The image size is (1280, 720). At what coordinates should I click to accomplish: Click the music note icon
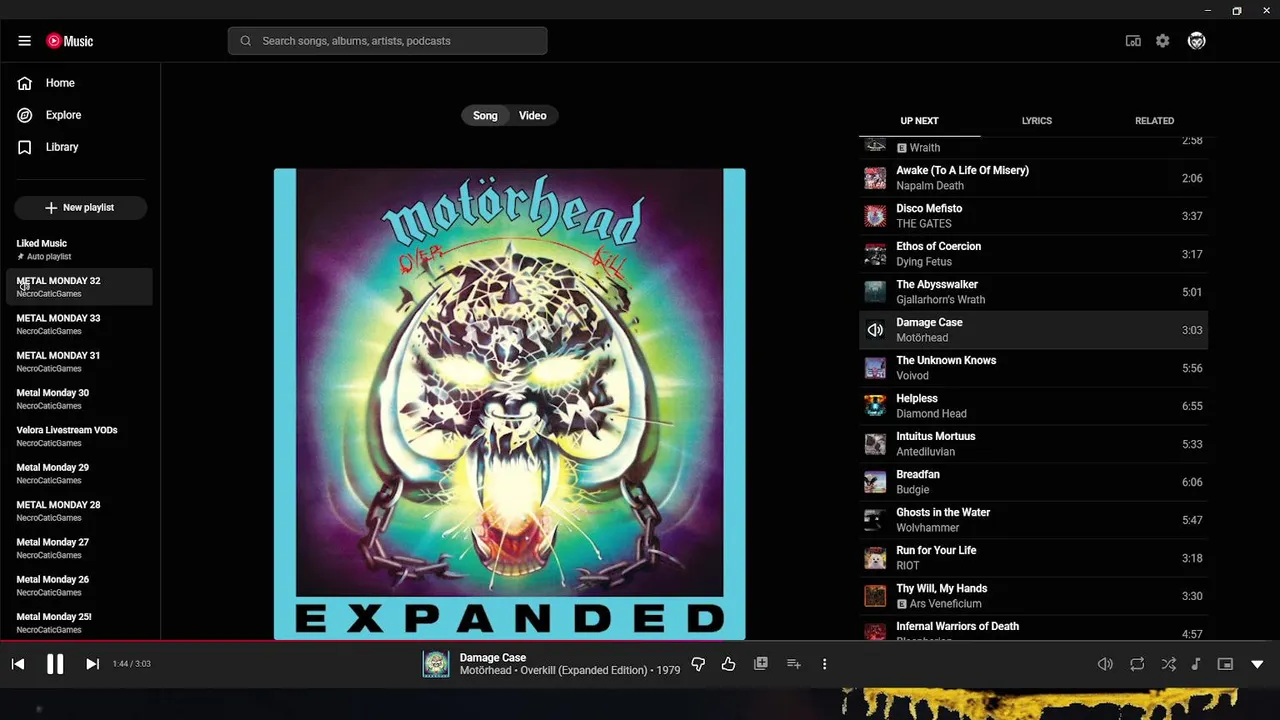click(1196, 664)
